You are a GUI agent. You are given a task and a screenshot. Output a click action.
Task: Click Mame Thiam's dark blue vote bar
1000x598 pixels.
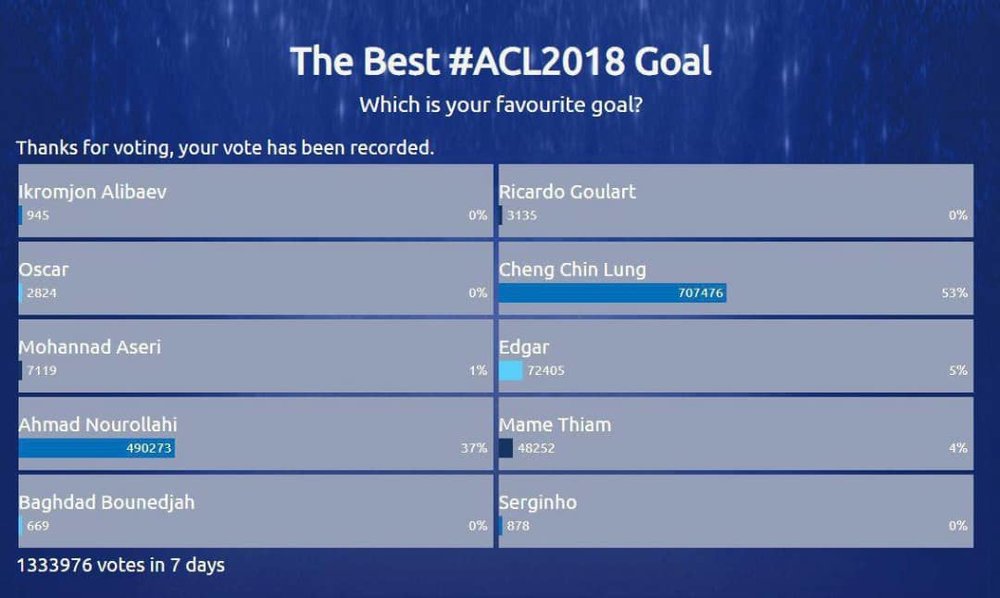point(506,448)
